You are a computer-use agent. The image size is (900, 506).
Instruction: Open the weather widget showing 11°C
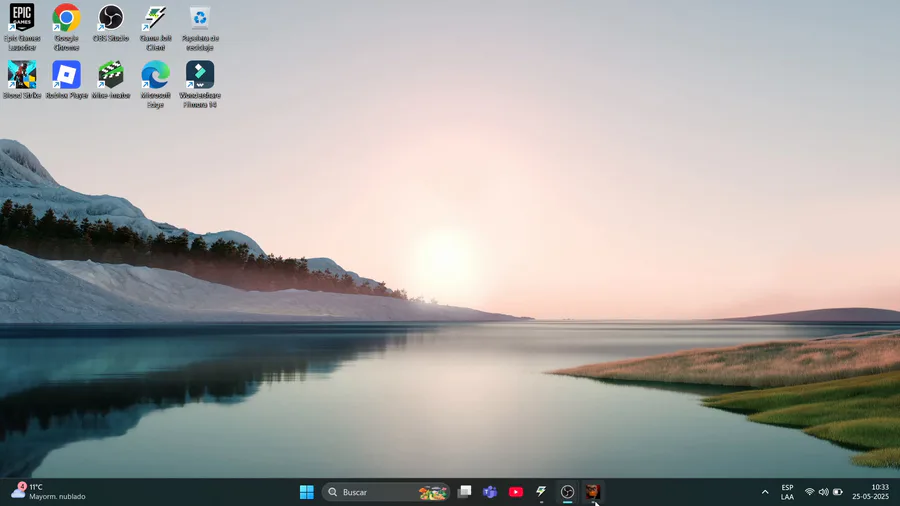point(48,492)
